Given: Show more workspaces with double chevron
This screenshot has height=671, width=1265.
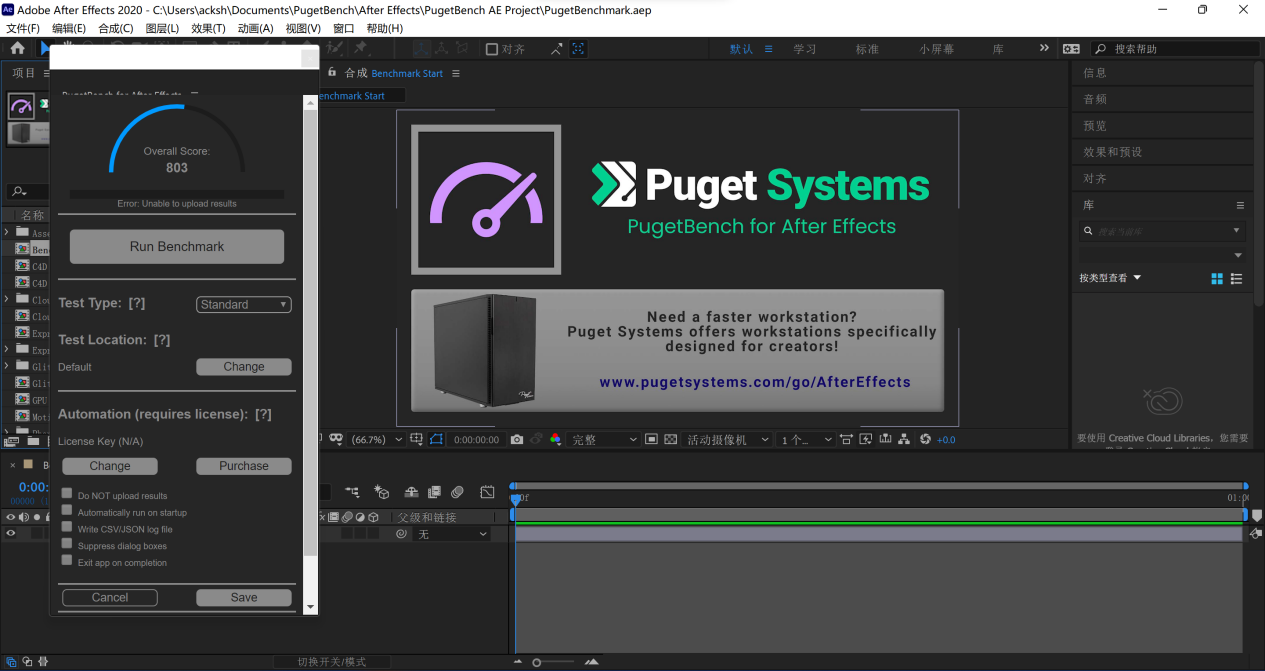Looking at the screenshot, I should [x=1044, y=48].
